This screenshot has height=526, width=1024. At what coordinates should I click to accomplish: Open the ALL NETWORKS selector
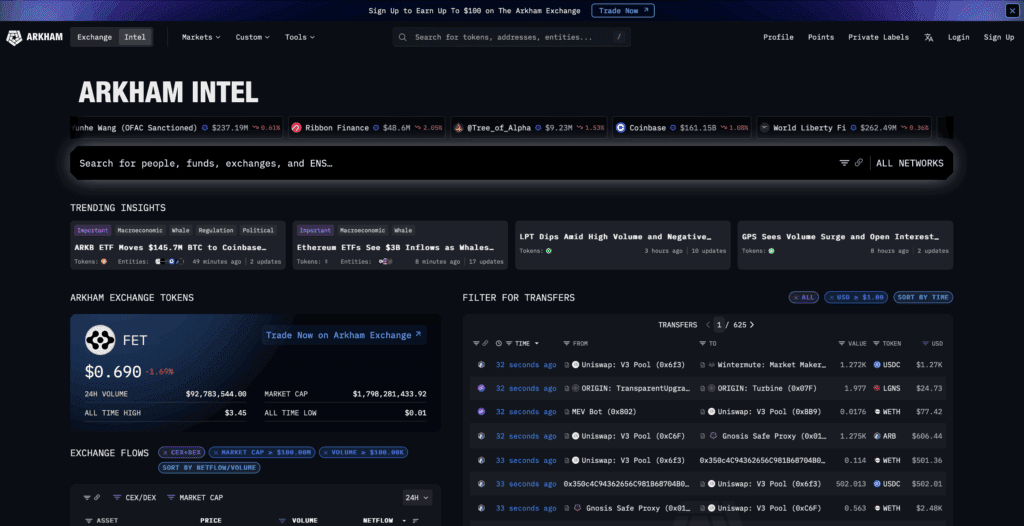click(910, 163)
